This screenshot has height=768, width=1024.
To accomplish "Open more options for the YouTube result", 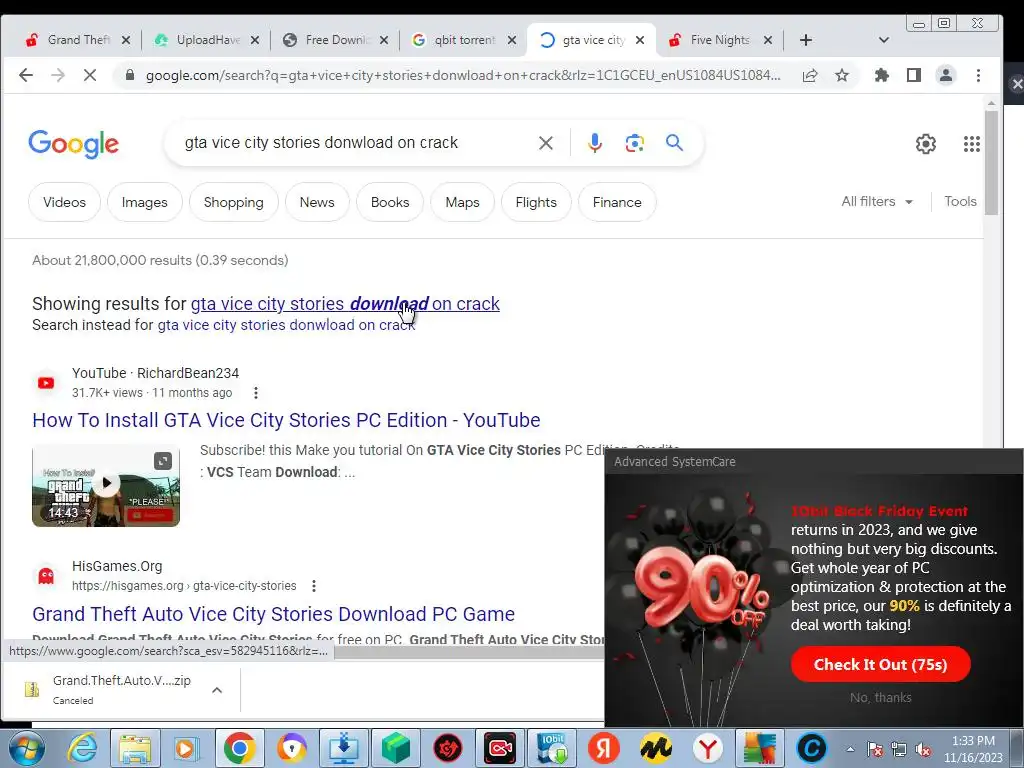I will click(x=256, y=393).
